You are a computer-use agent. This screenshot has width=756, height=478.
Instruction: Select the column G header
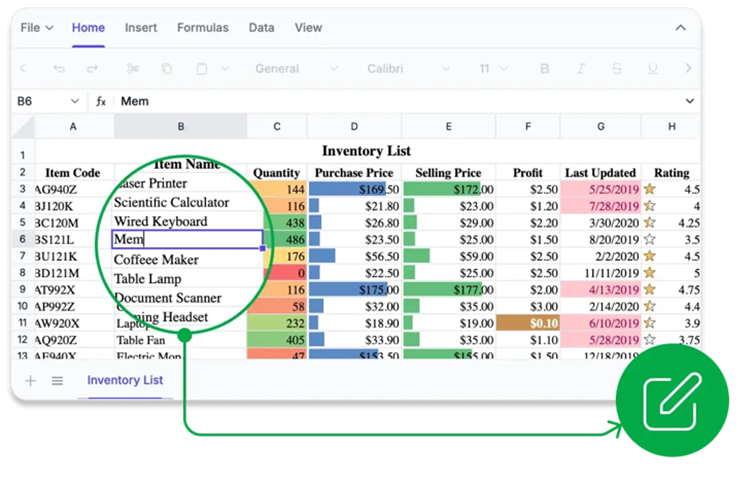pyautogui.click(x=601, y=127)
